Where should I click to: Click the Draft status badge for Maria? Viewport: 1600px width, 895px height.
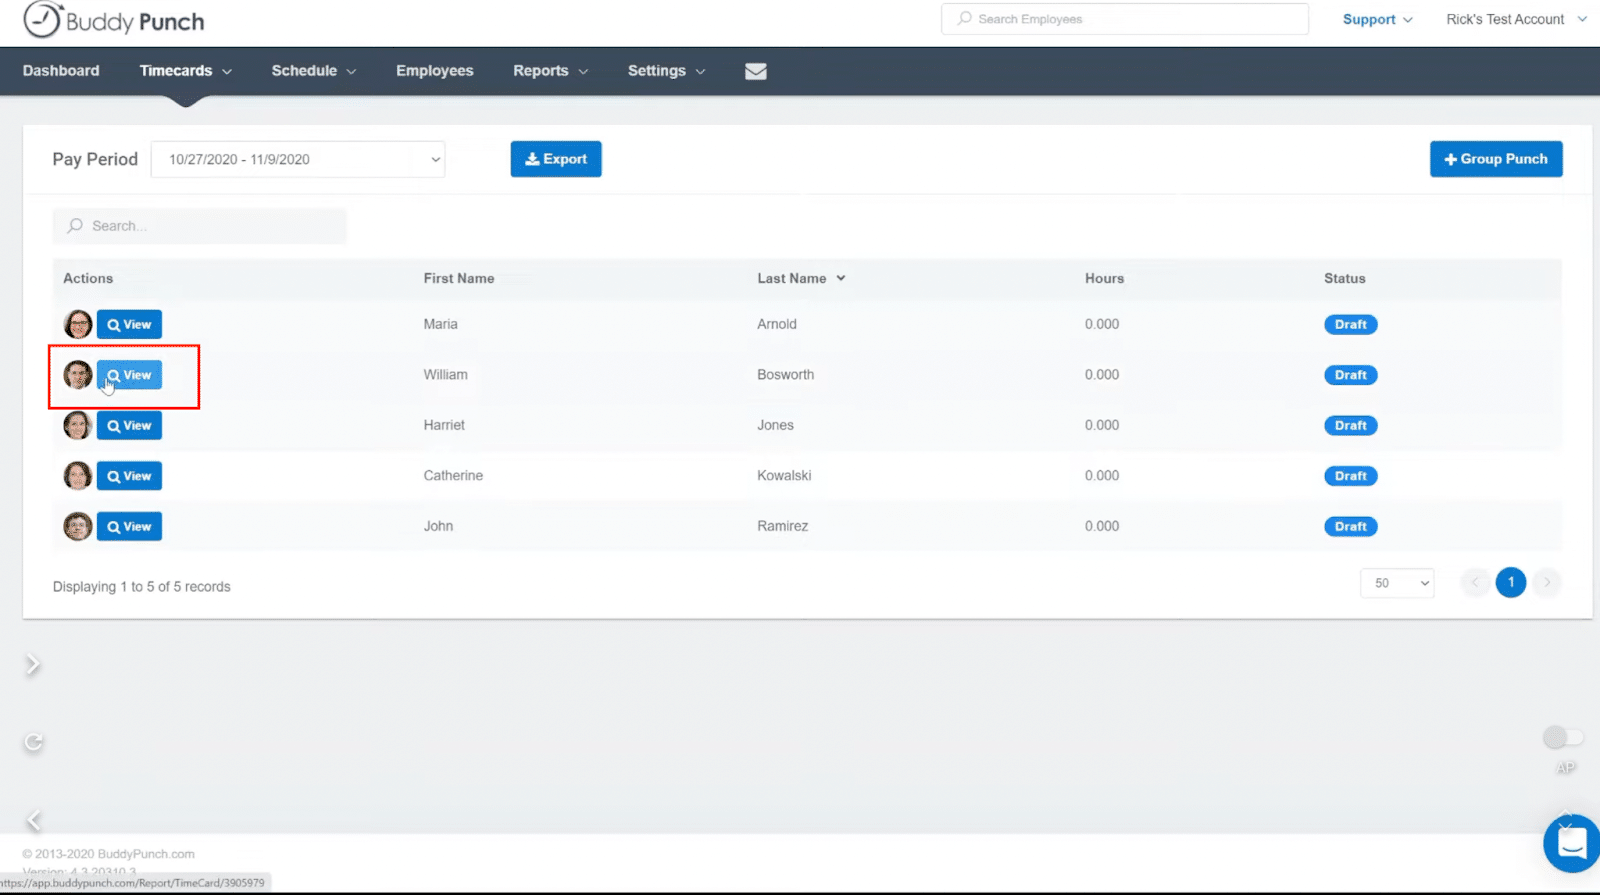point(1351,324)
